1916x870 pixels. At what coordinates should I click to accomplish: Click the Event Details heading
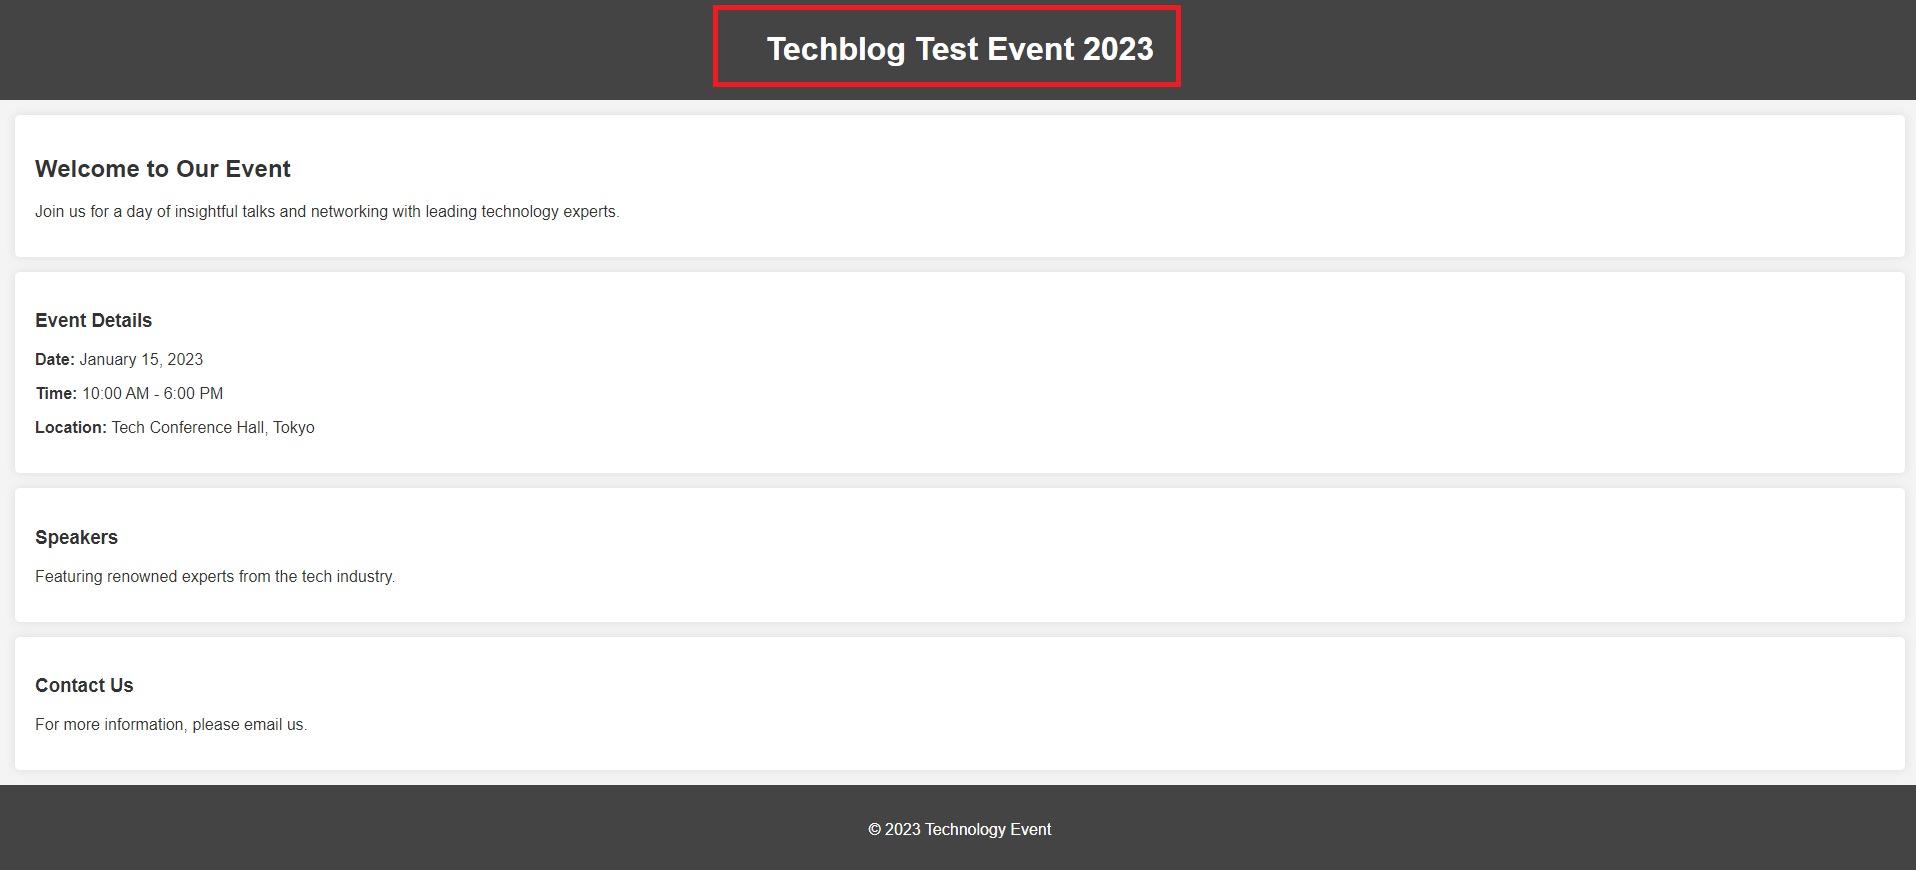click(x=93, y=321)
